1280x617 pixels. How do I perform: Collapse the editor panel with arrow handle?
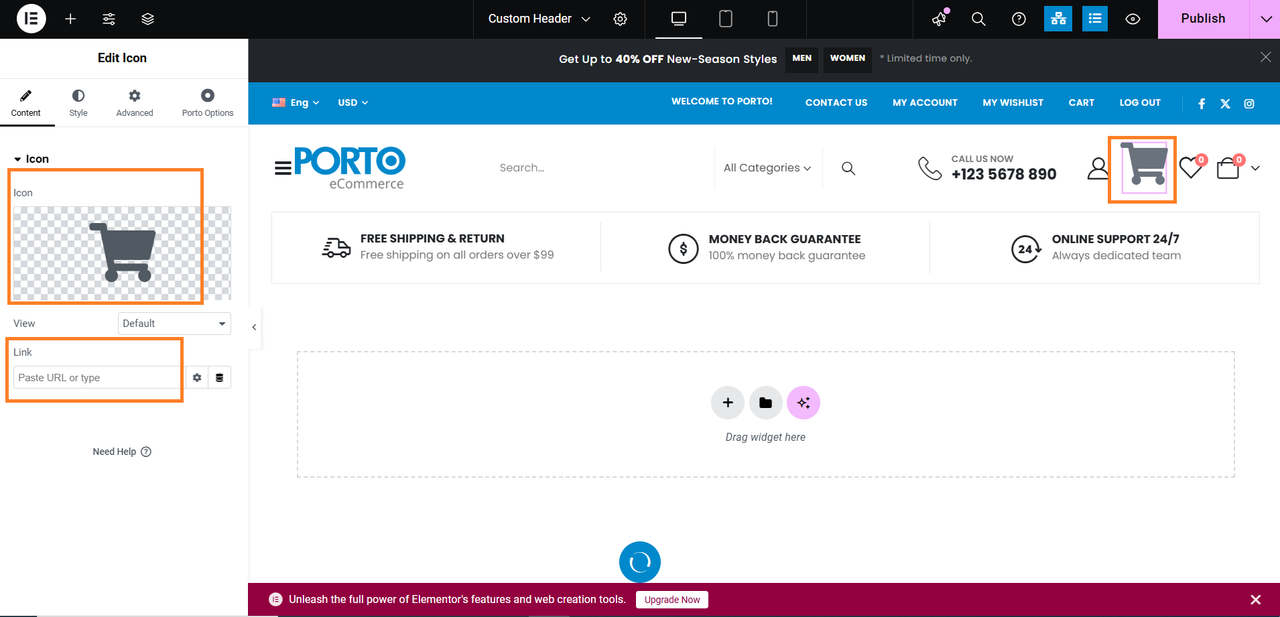pos(254,327)
